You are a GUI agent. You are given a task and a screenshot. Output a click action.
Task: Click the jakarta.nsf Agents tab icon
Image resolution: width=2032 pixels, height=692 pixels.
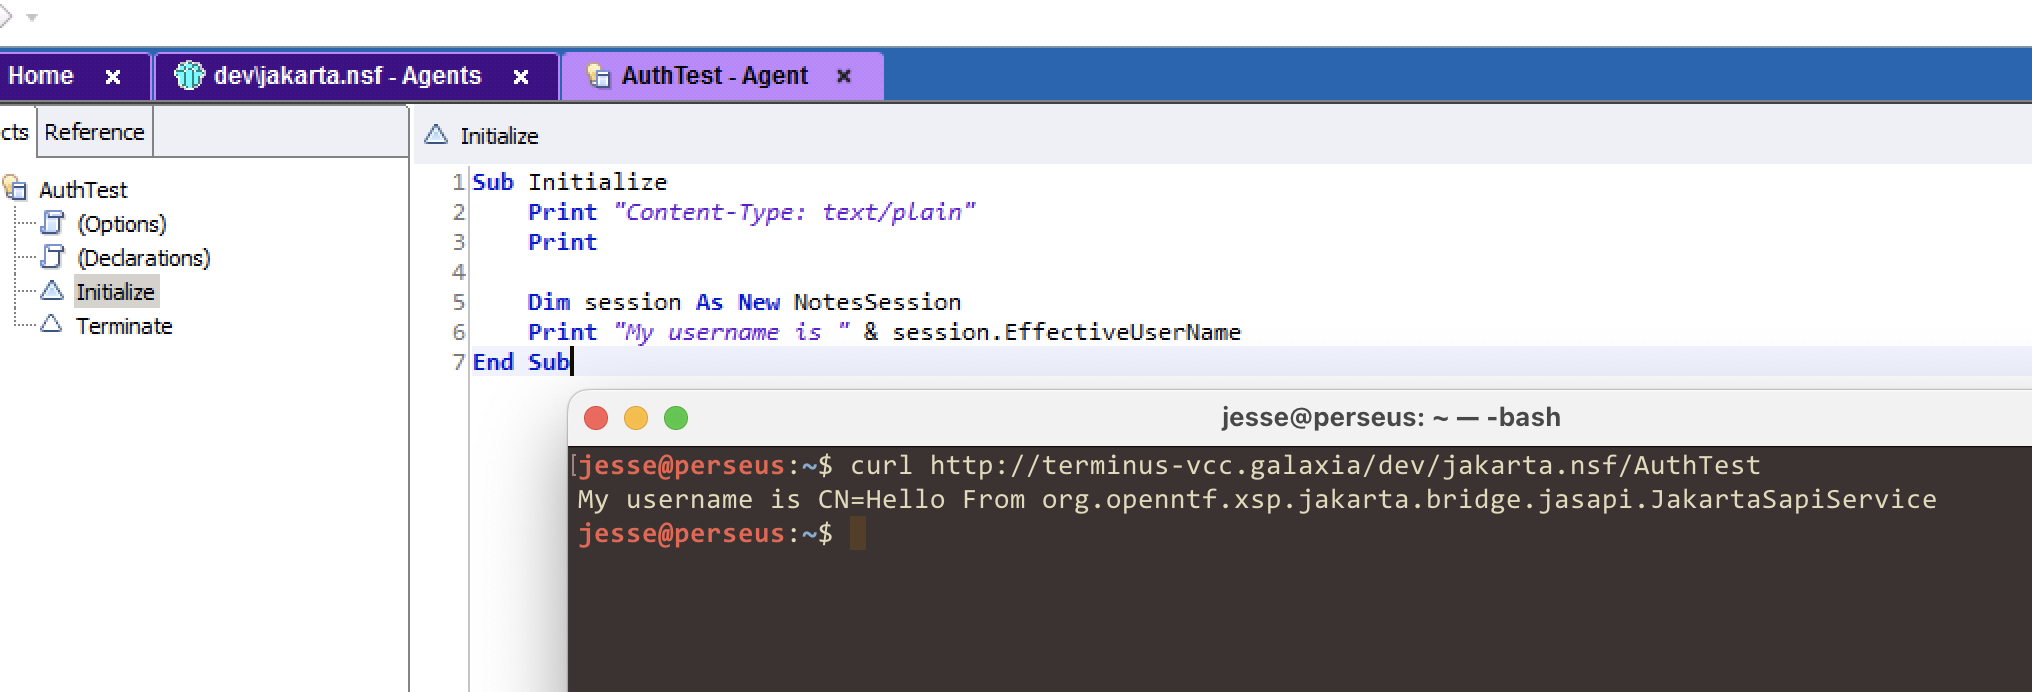pos(189,75)
